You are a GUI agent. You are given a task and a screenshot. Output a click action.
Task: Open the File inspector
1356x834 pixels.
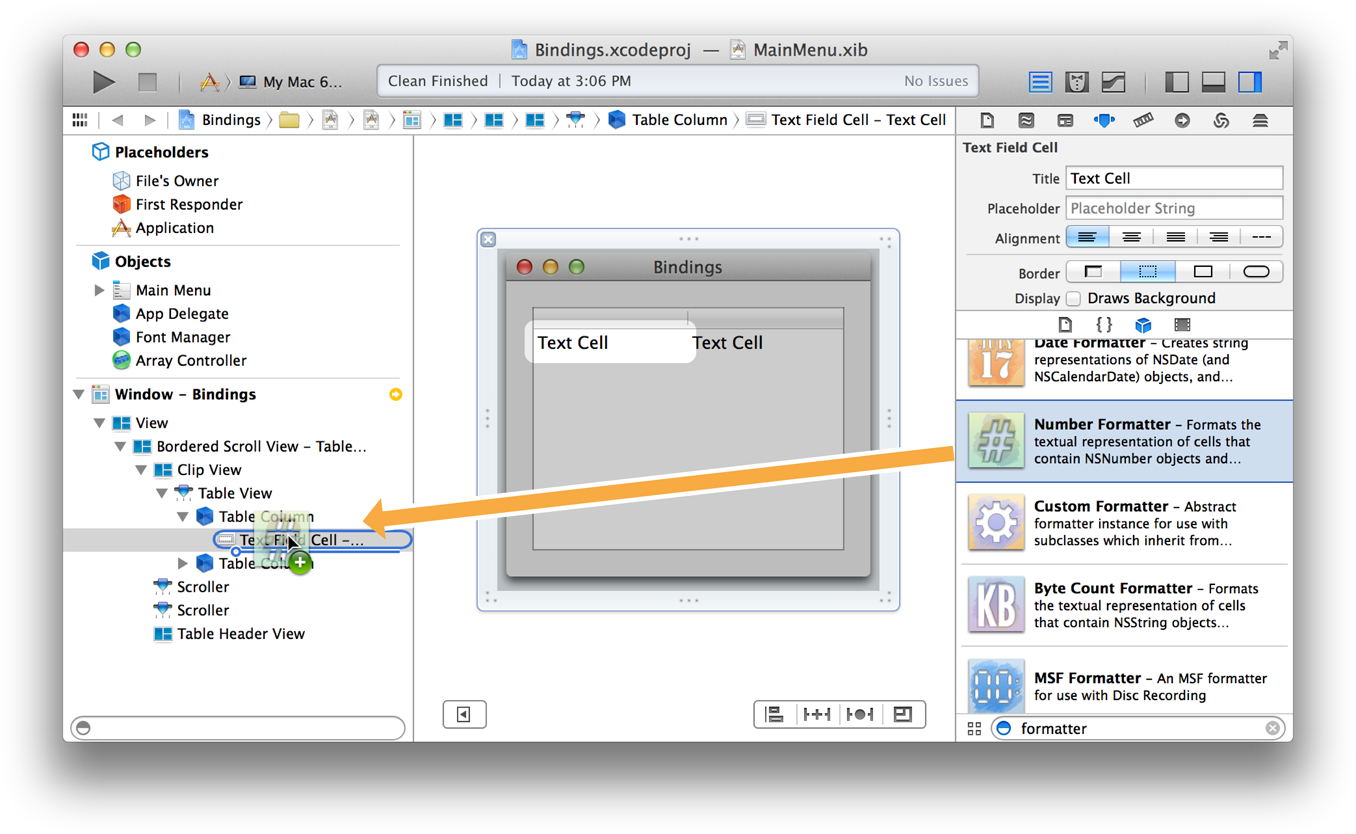click(987, 120)
